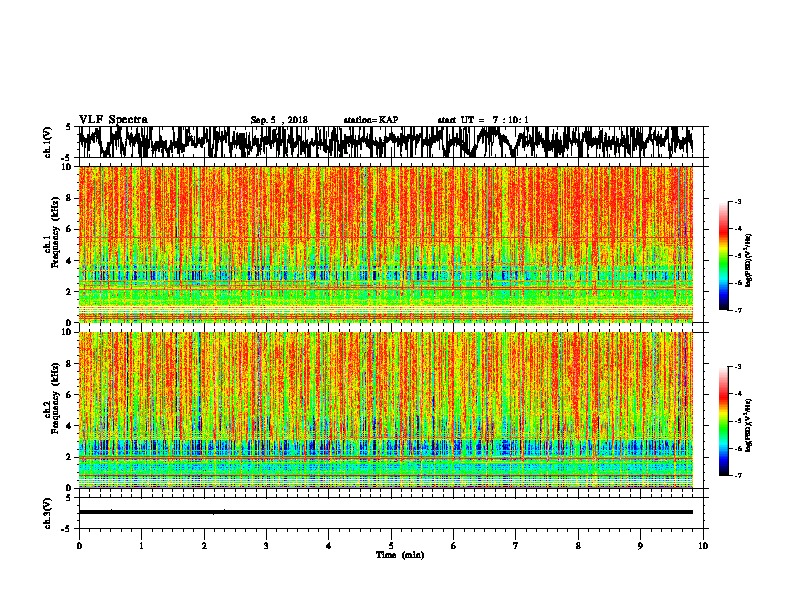Click the 'VLF Spectra' title text

click(113, 119)
